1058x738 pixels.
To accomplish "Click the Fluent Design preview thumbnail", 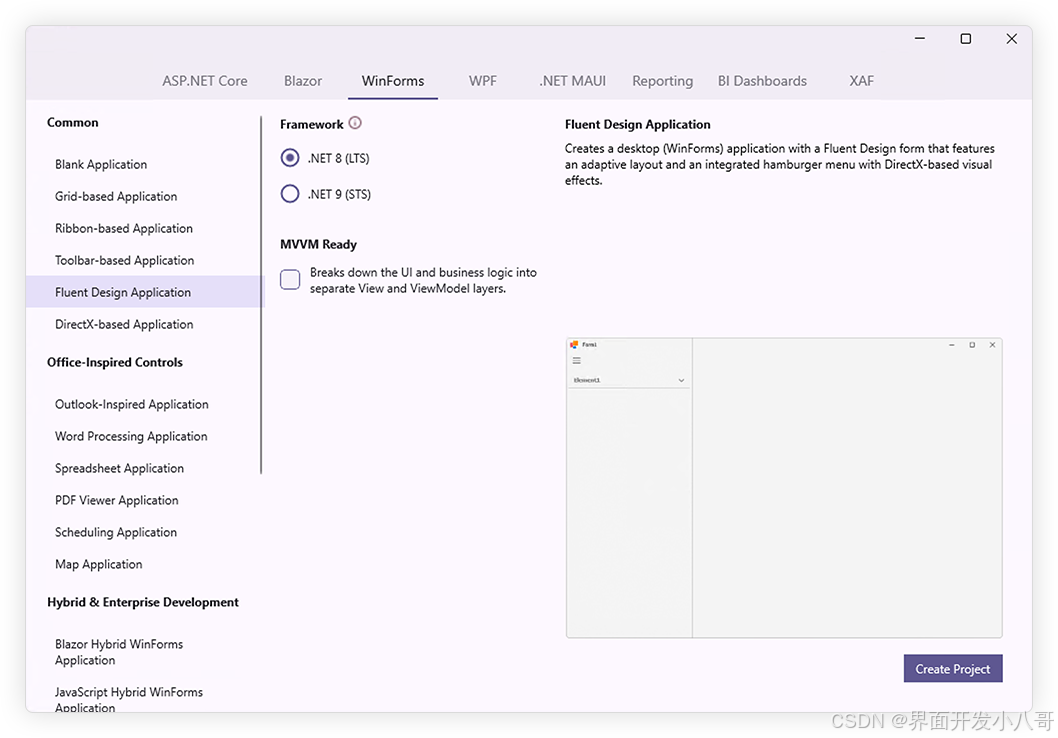I will coord(784,488).
